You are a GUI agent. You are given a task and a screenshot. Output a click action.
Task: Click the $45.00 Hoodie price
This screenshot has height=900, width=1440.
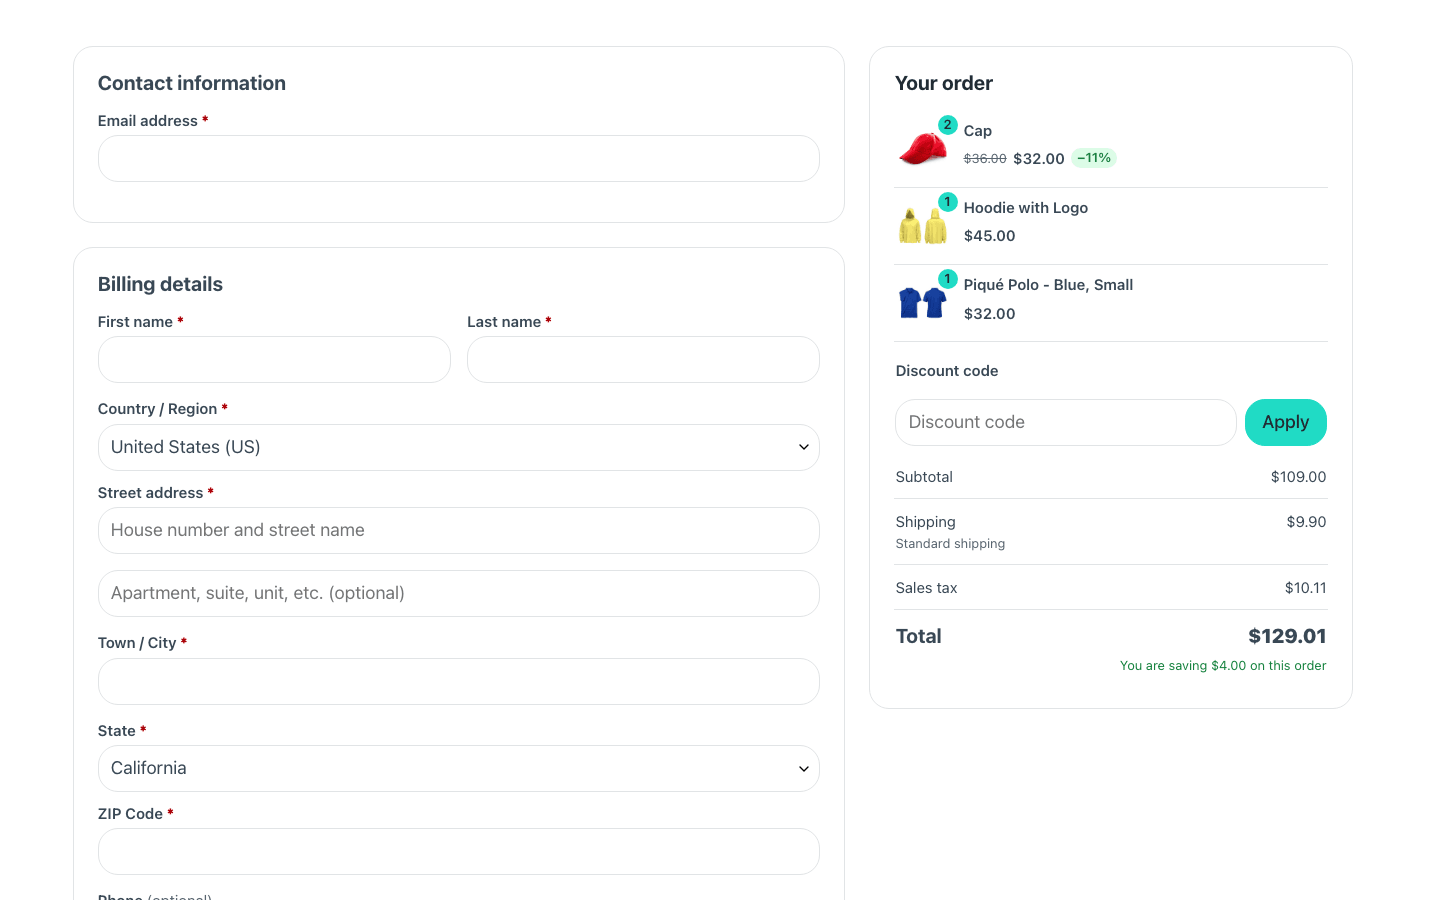pos(990,236)
